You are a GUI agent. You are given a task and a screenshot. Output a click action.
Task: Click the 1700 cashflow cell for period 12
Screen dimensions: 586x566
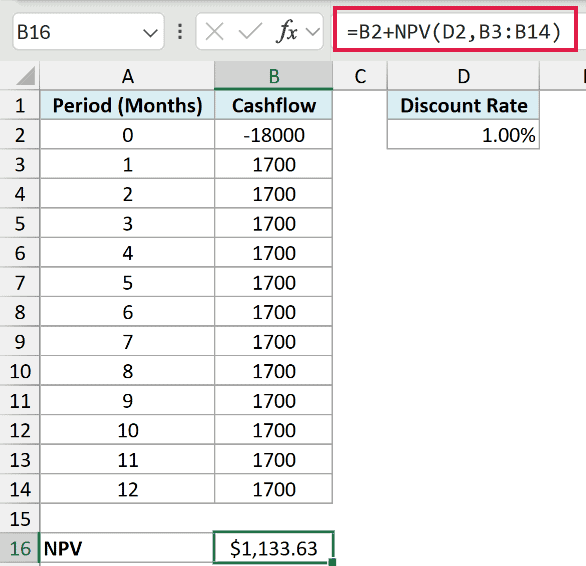pos(274,489)
